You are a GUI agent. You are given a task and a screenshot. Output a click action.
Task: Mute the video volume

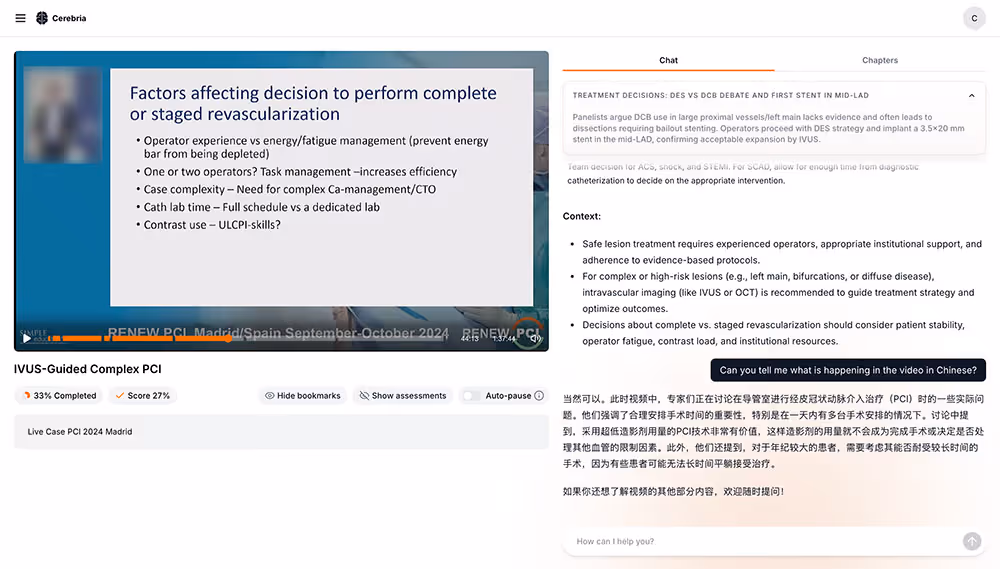[x=536, y=338]
